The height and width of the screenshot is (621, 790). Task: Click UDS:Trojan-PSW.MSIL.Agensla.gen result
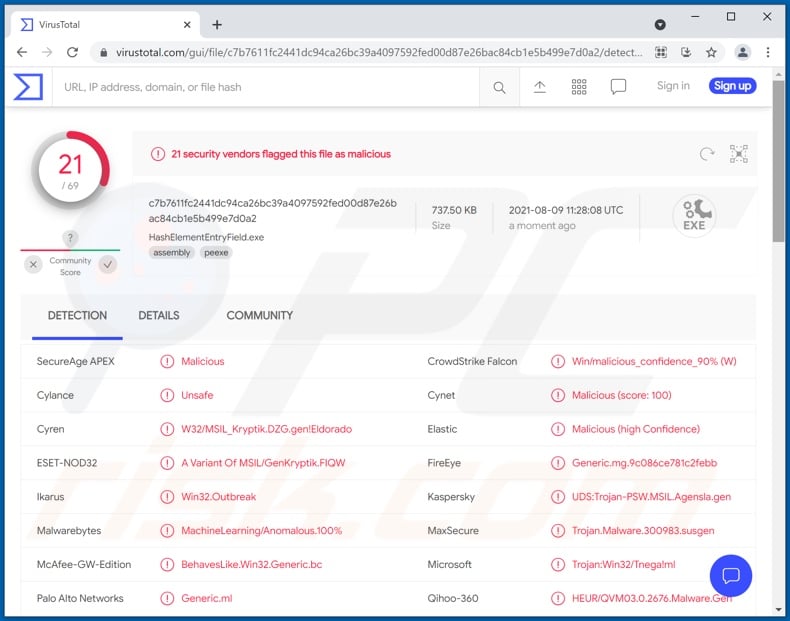651,497
